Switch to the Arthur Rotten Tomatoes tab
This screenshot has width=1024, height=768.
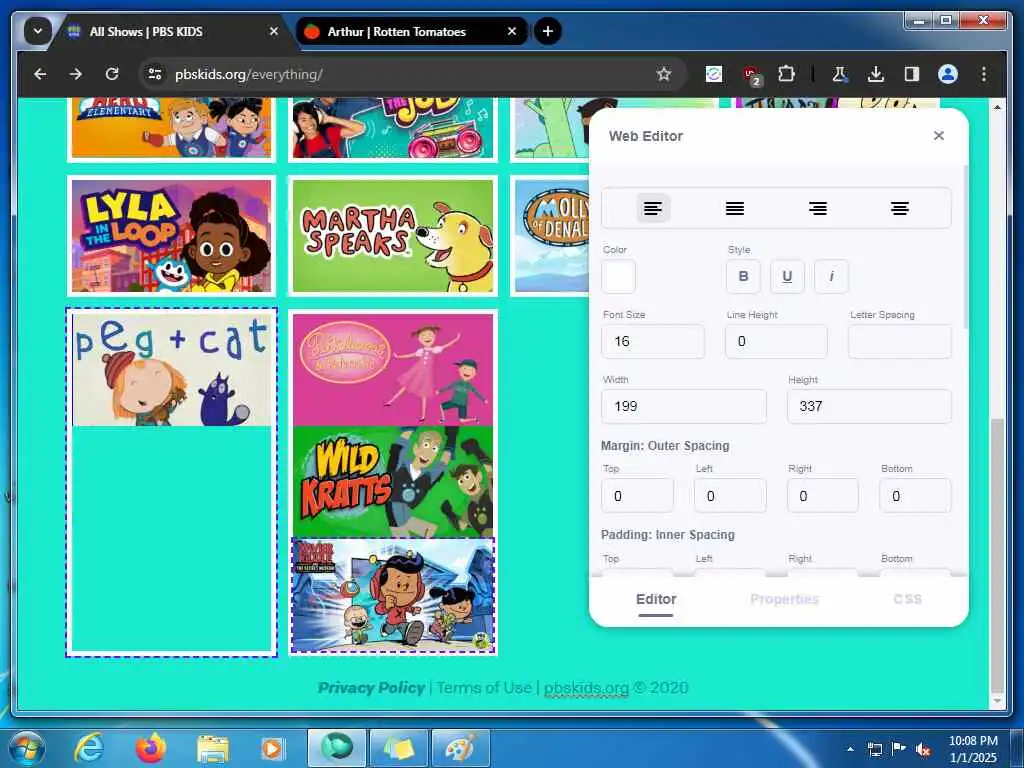tap(411, 31)
